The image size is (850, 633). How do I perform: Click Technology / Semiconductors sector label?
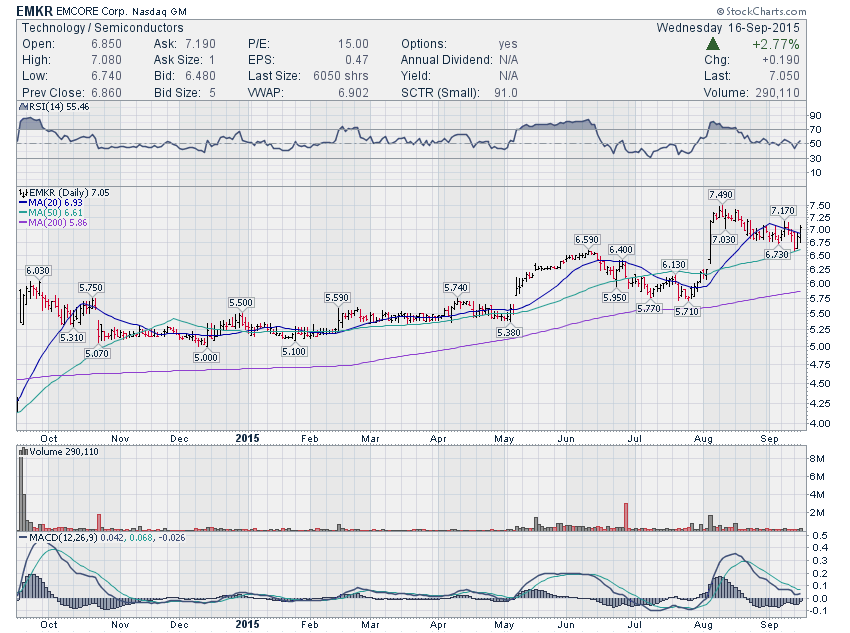(102, 28)
